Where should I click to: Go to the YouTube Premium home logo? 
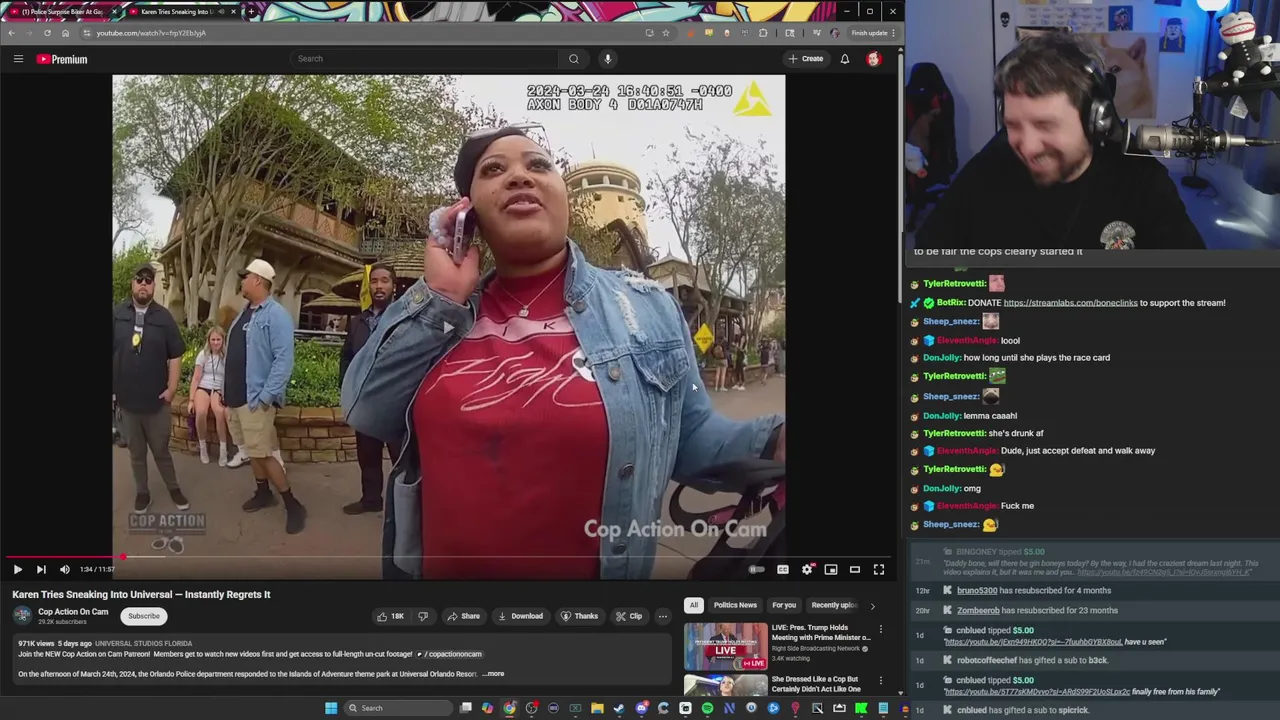63,59
